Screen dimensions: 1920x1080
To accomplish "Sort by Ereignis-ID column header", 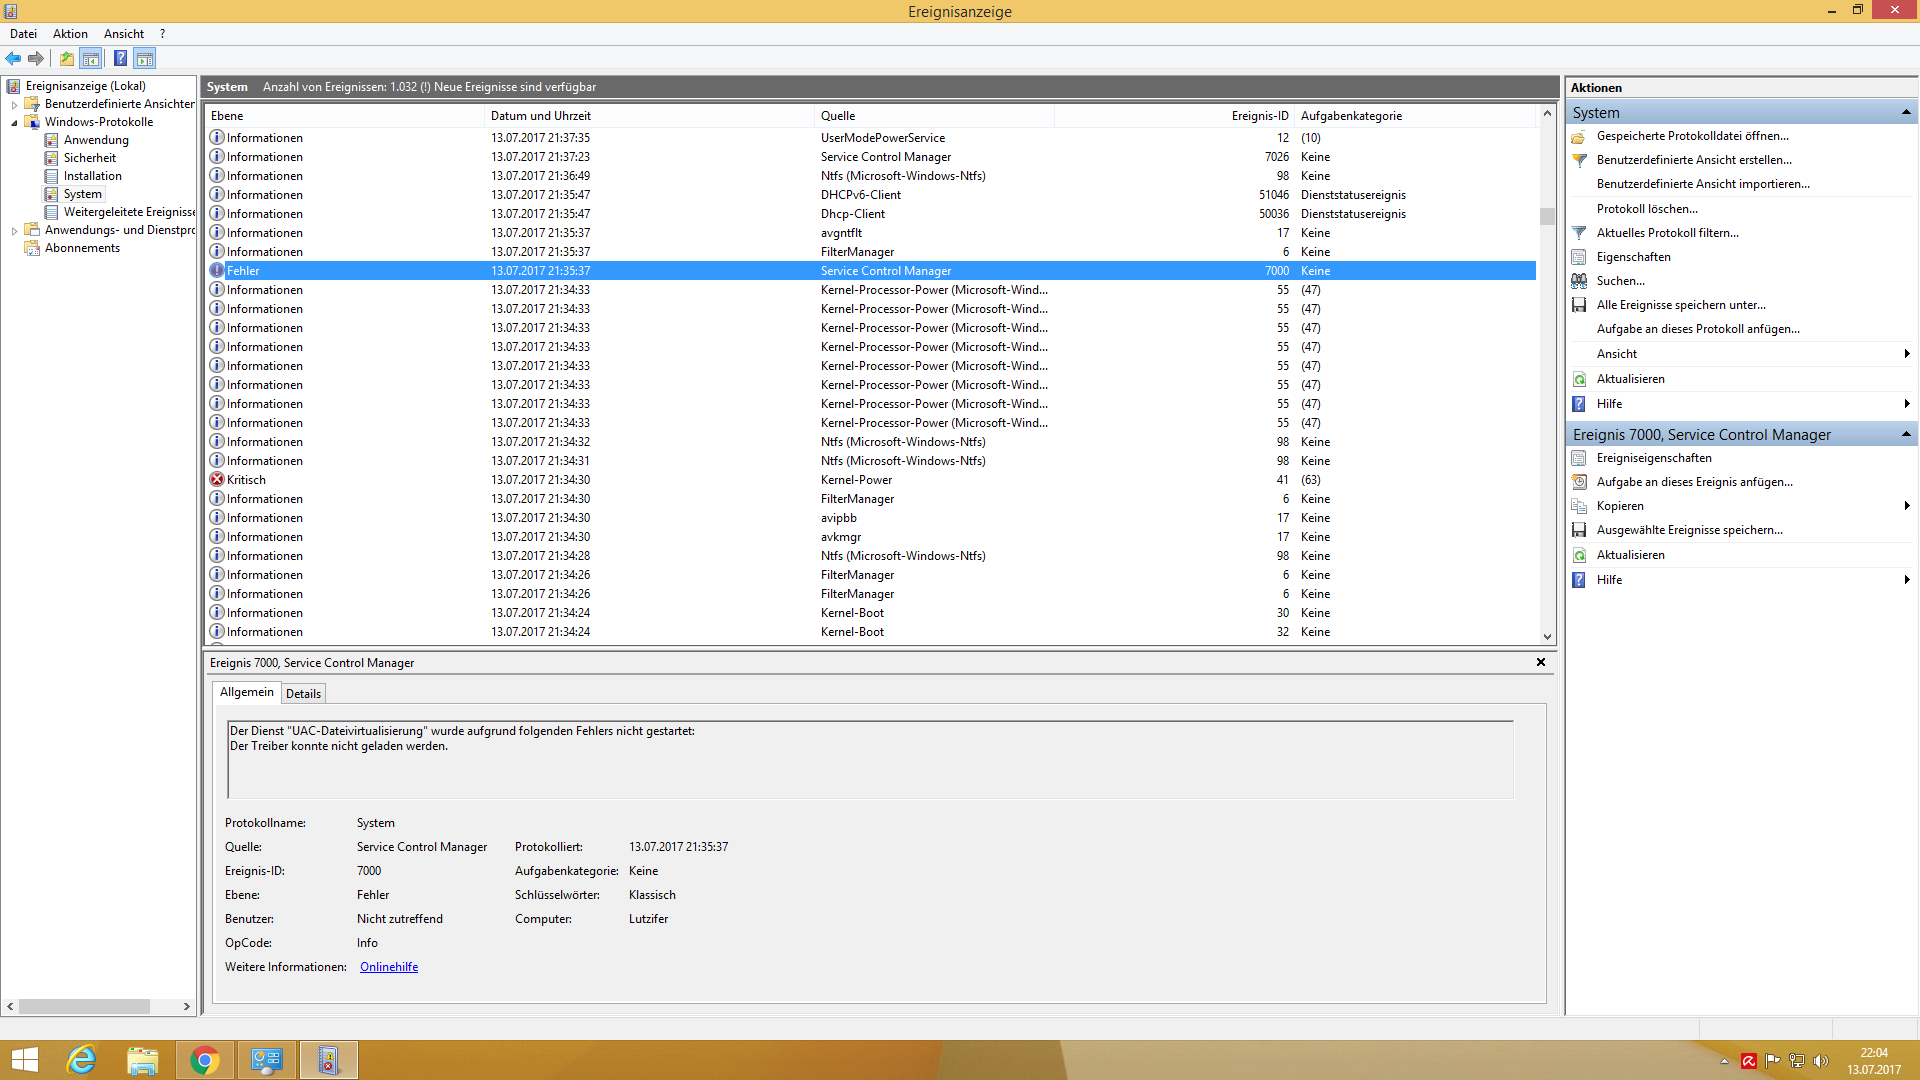I will (1259, 116).
